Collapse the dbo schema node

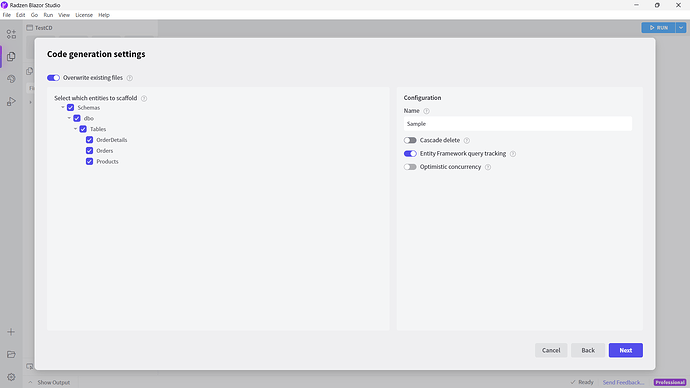tap(69, 118)
